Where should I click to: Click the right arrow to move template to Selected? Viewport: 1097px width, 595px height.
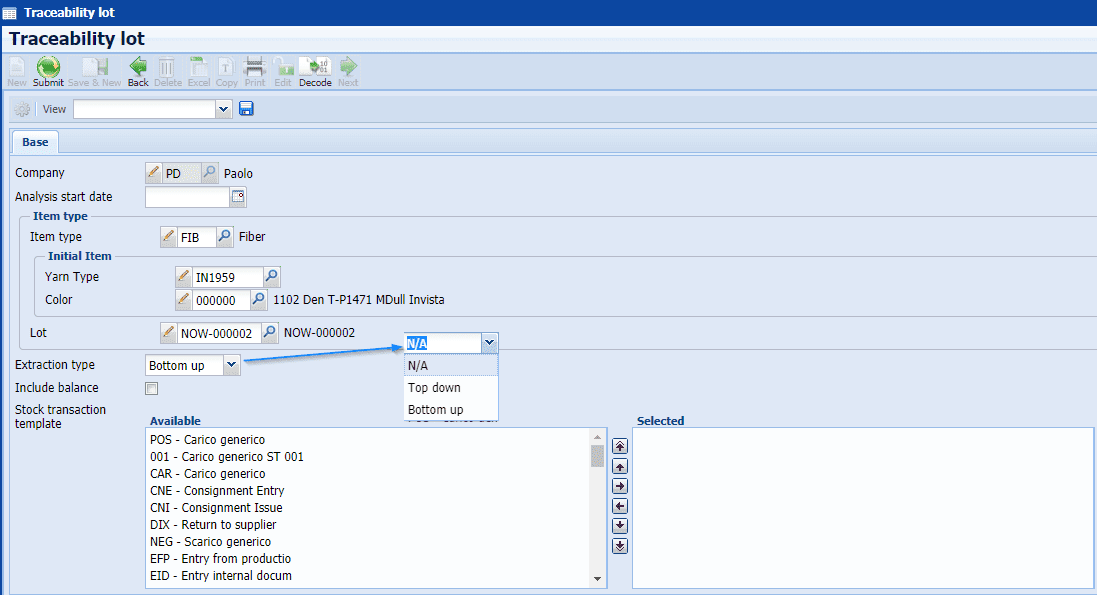tap(619, 486)
